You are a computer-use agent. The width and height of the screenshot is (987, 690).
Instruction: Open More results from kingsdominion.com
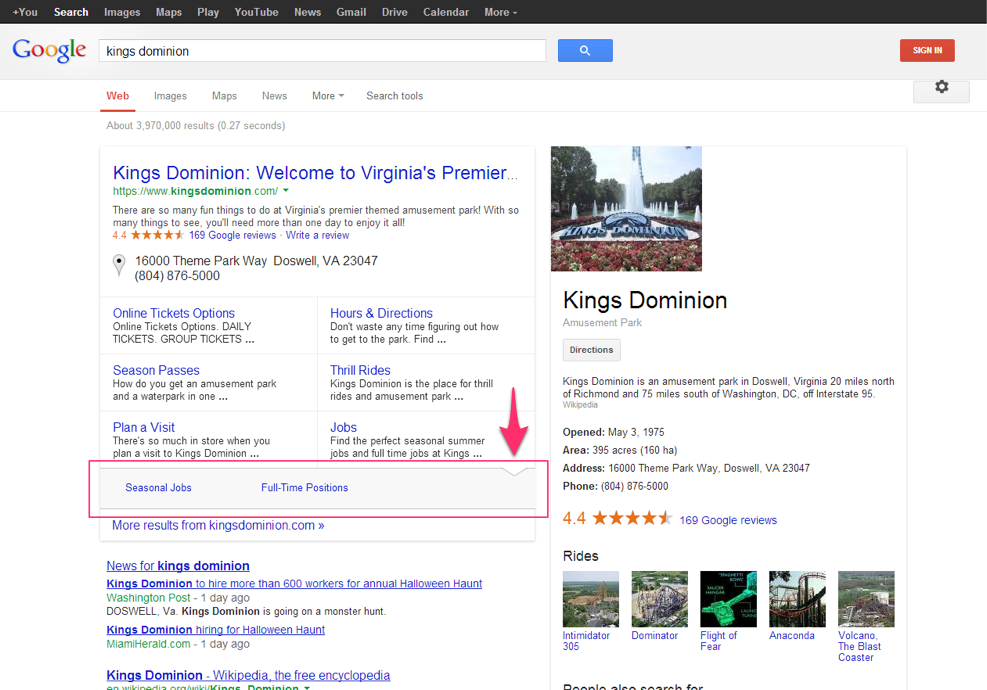(218, 525)
